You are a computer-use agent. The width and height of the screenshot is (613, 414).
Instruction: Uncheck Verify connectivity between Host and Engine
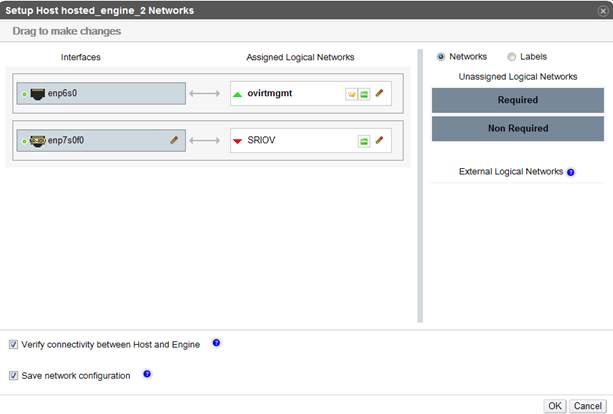point(13,344)
